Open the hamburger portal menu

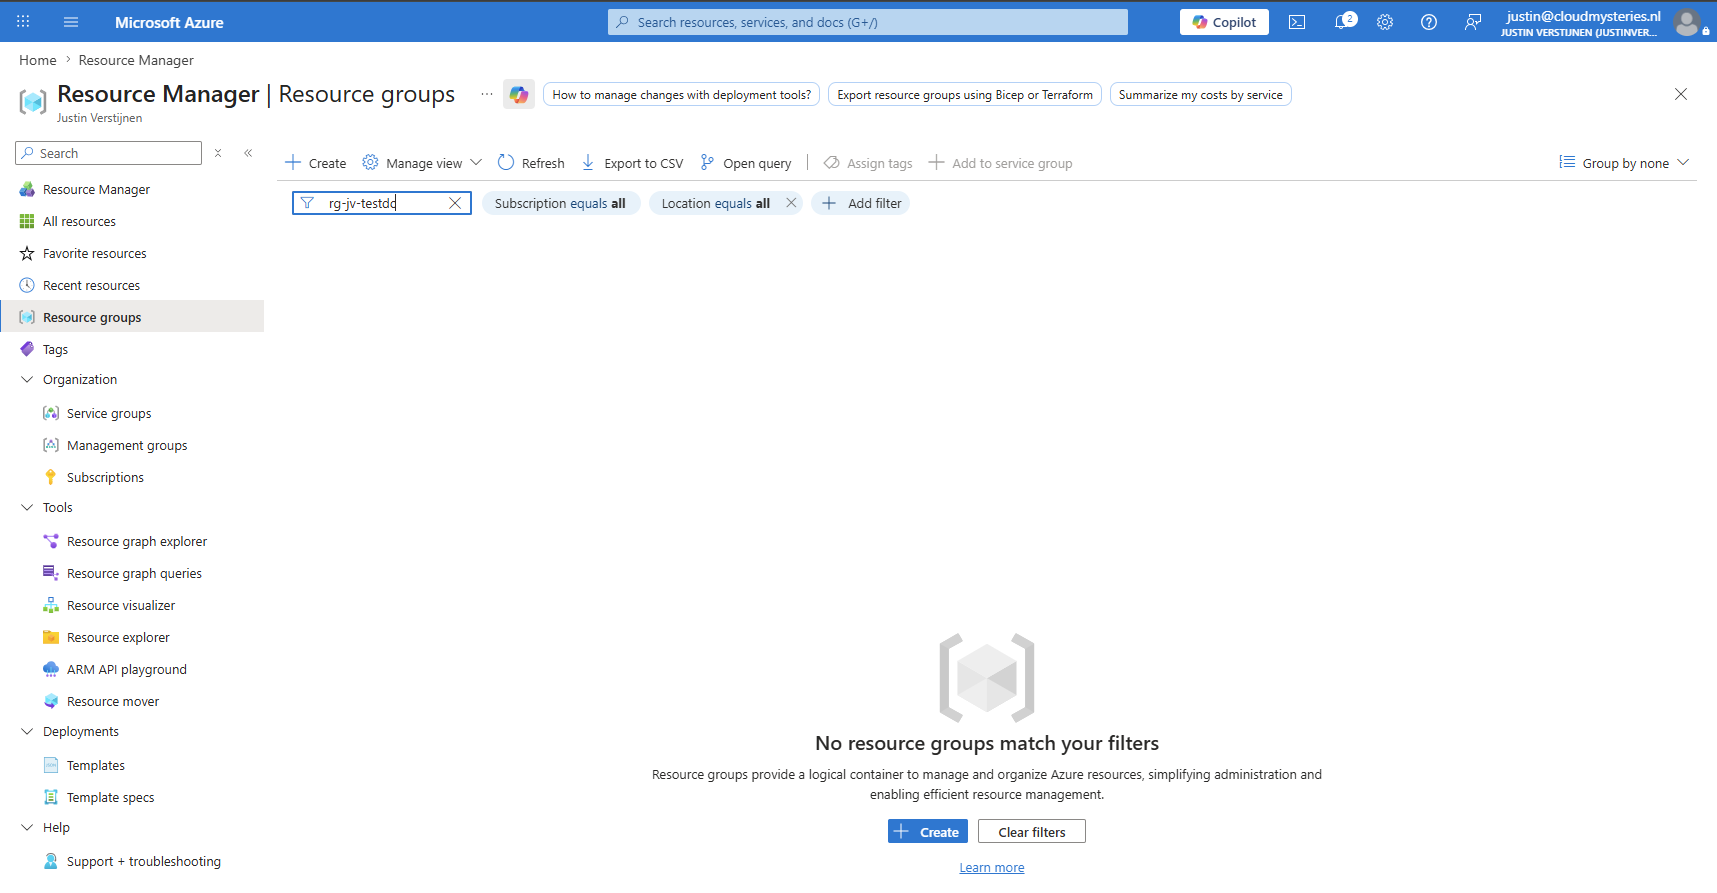(70, 22)
